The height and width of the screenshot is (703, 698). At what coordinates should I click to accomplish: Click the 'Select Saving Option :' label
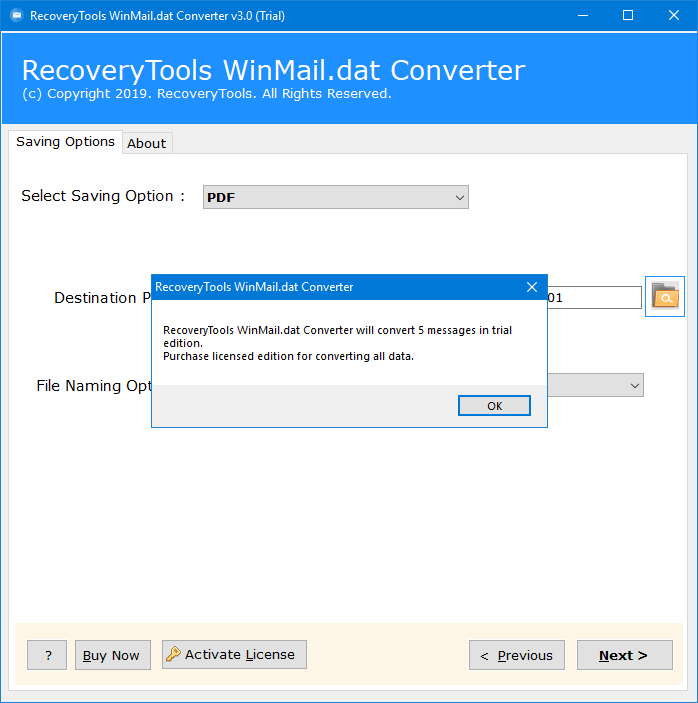coord(103,196)
